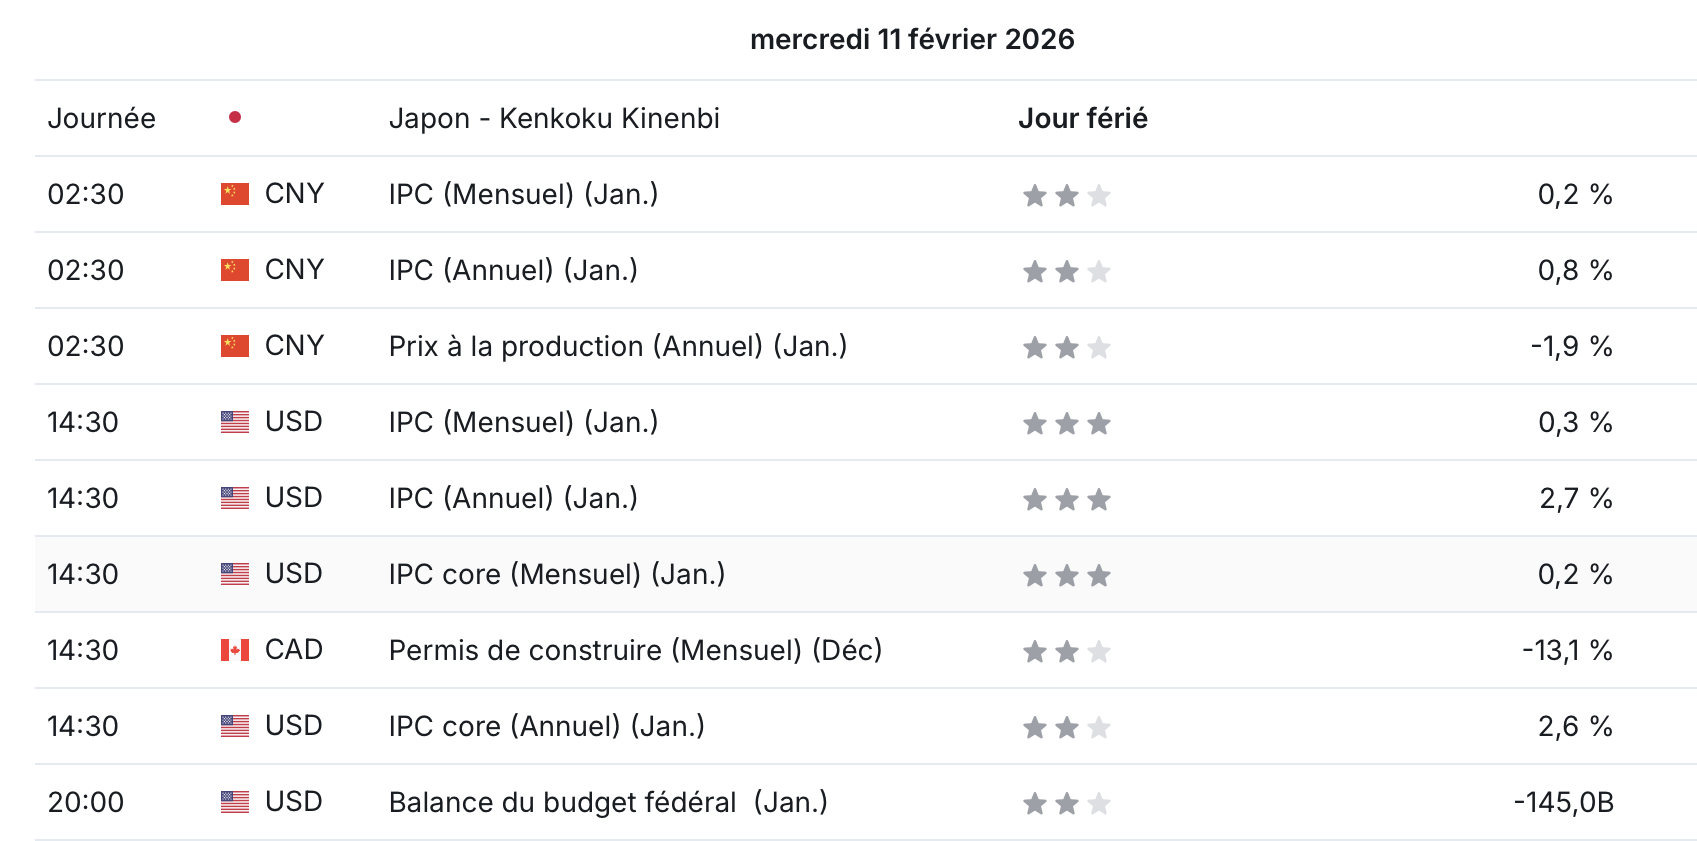
Task: Click China flag beside IPC (Mensuel)
Action: pyautogui.click(x=235, y=194)
